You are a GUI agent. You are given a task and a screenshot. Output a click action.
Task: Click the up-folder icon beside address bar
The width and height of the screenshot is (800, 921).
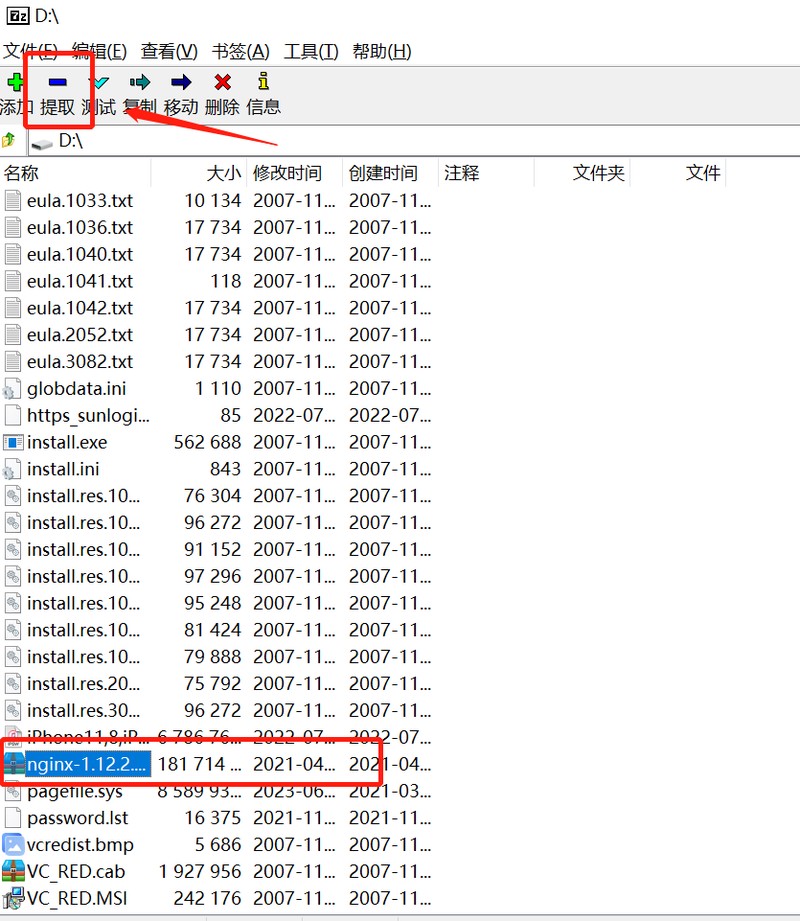(x=9, y=140)
